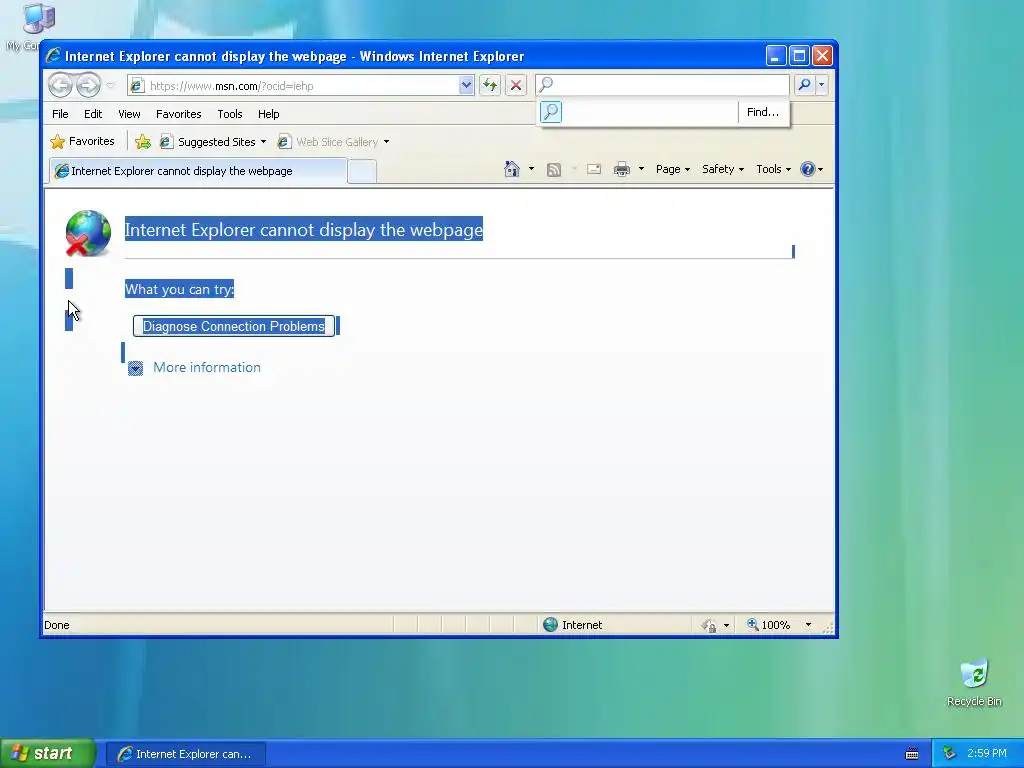Click the Read Mail envelope icon
The width and height of the screenshot is (1024, 768).
594,169
